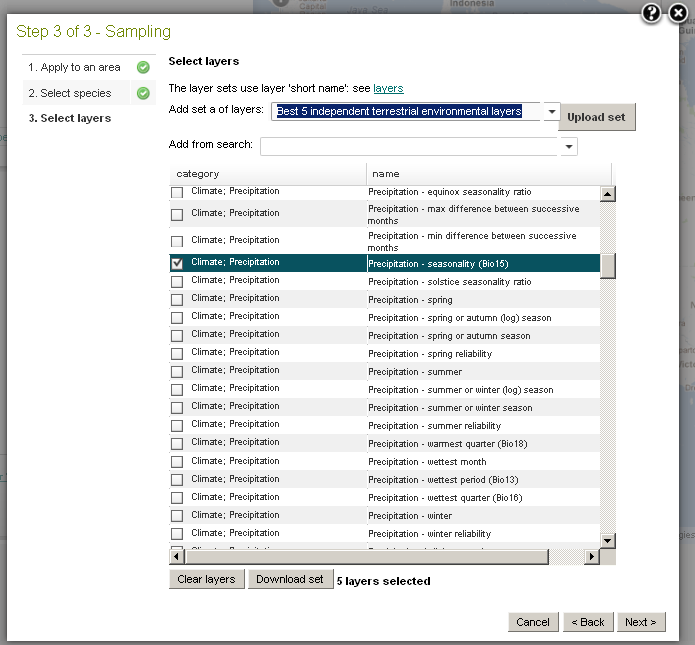Image resolution: width=695 pixels, height=645 pixels.
Task: Click the Next > button
Action: (641, 622)
